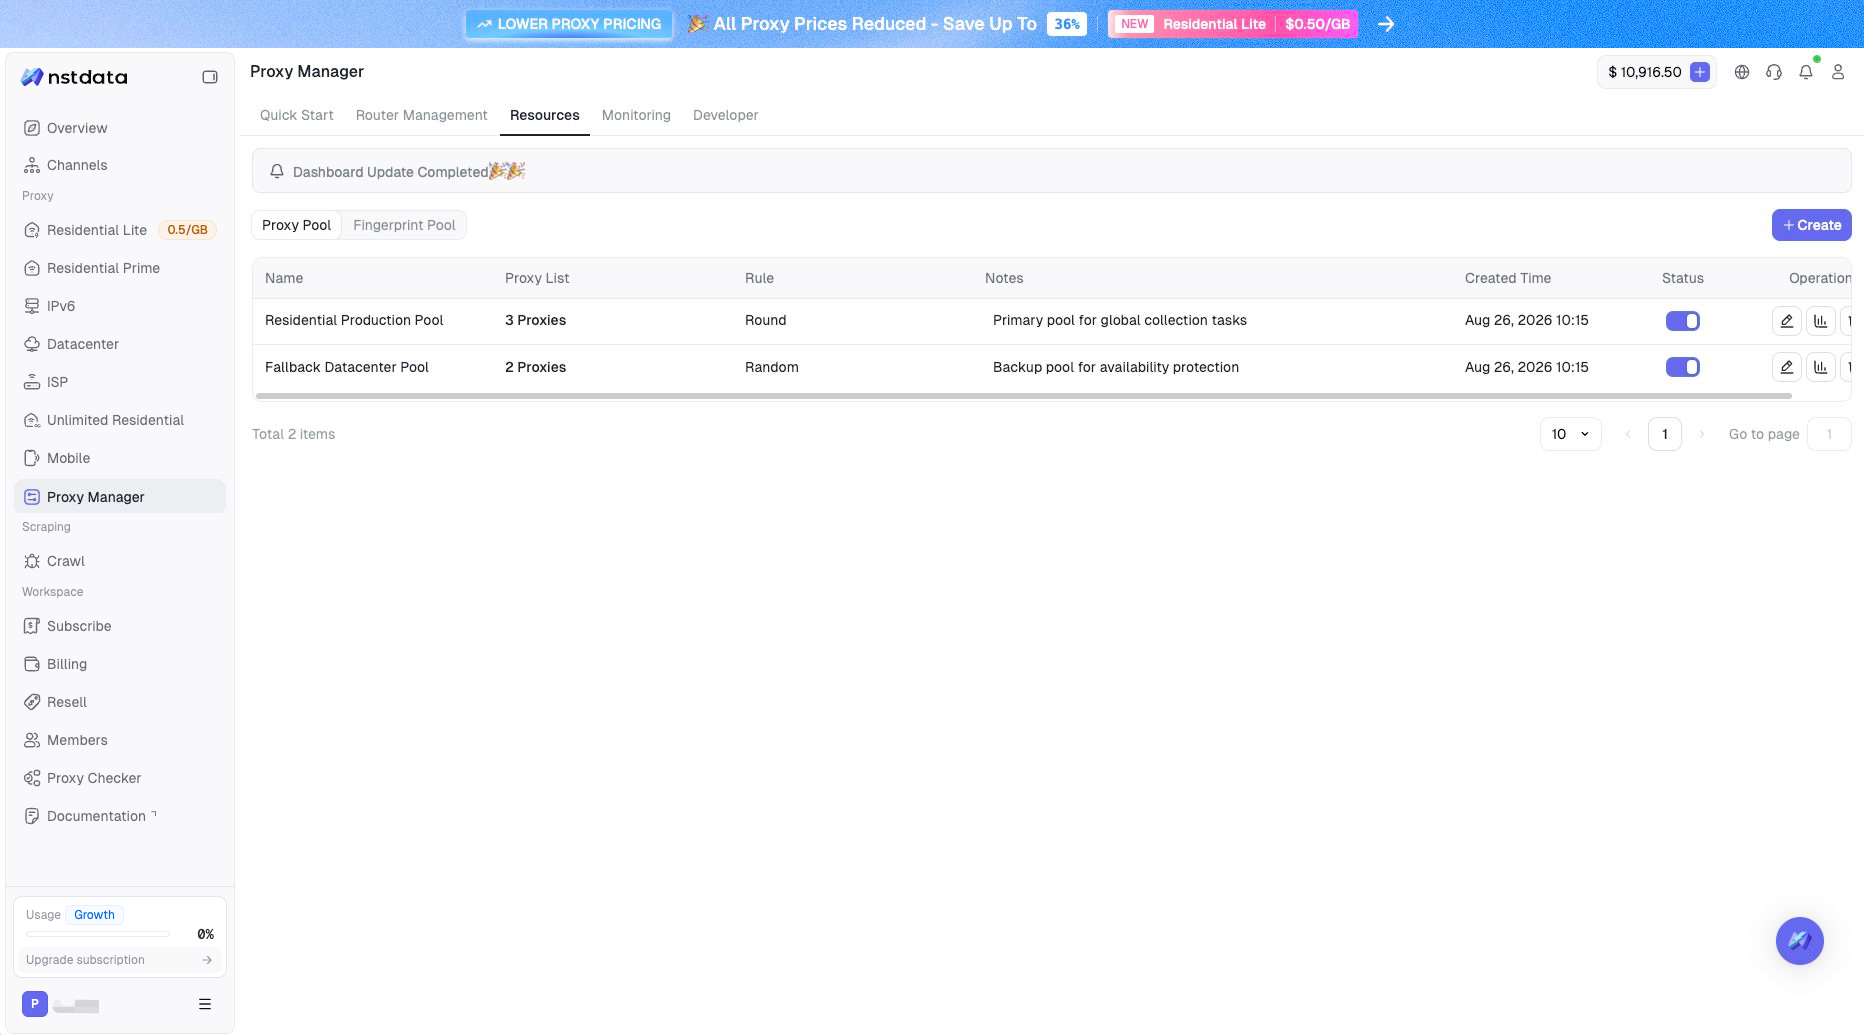Screen dimensions: 1864x1035
Task: Open the page size dropdown showing 10
Action: coord(1570,434)
